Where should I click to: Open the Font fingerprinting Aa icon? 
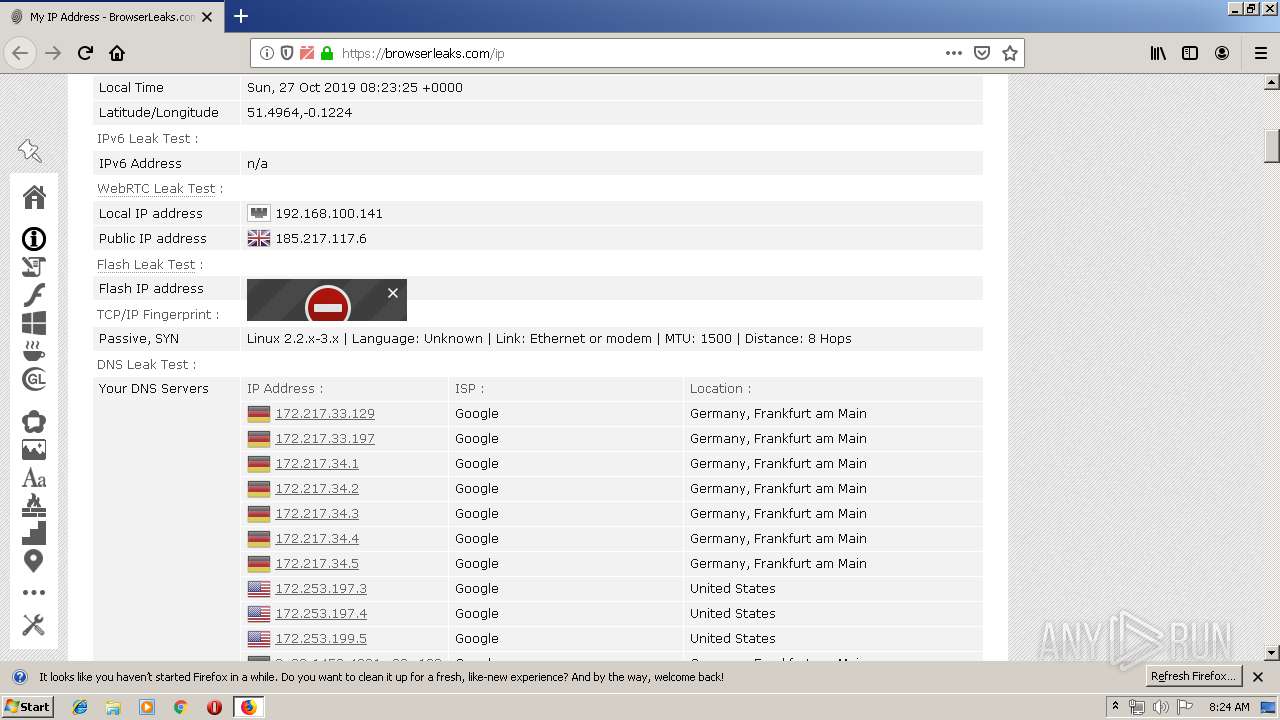pos(34,478)
